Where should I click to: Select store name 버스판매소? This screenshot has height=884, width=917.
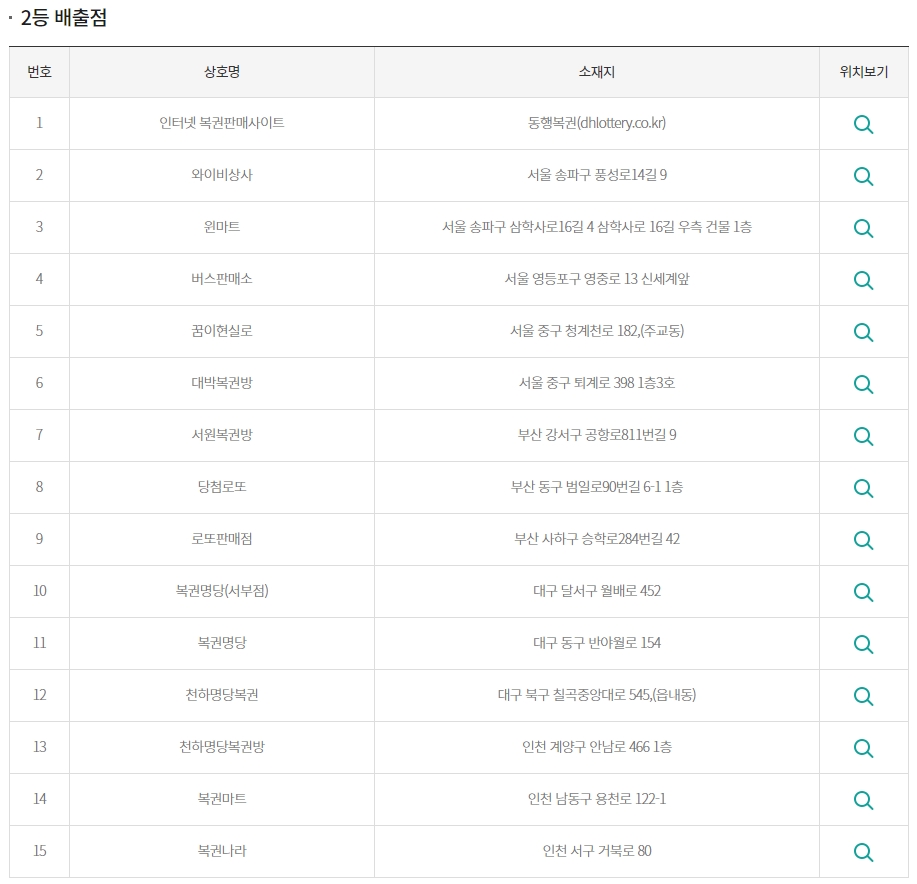tap(222, 279)
